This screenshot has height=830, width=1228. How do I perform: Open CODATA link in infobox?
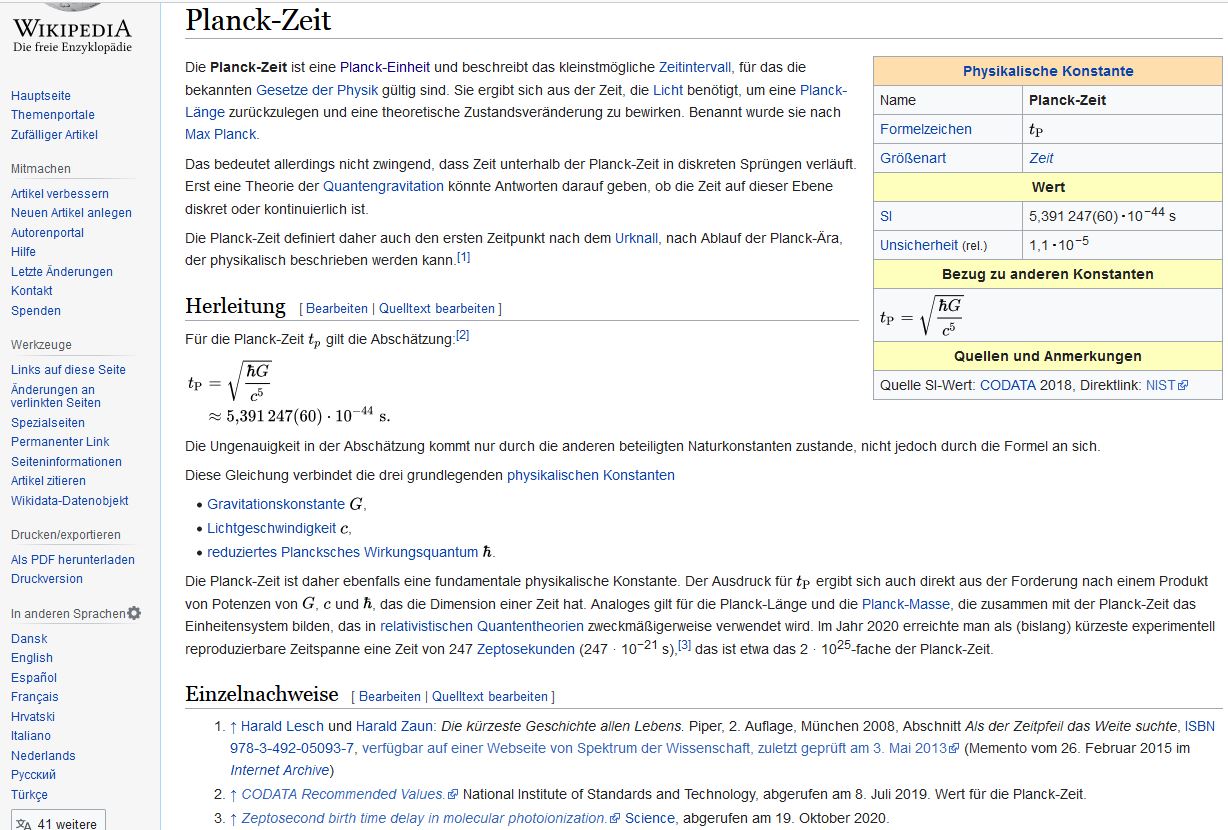point(1007,385)
